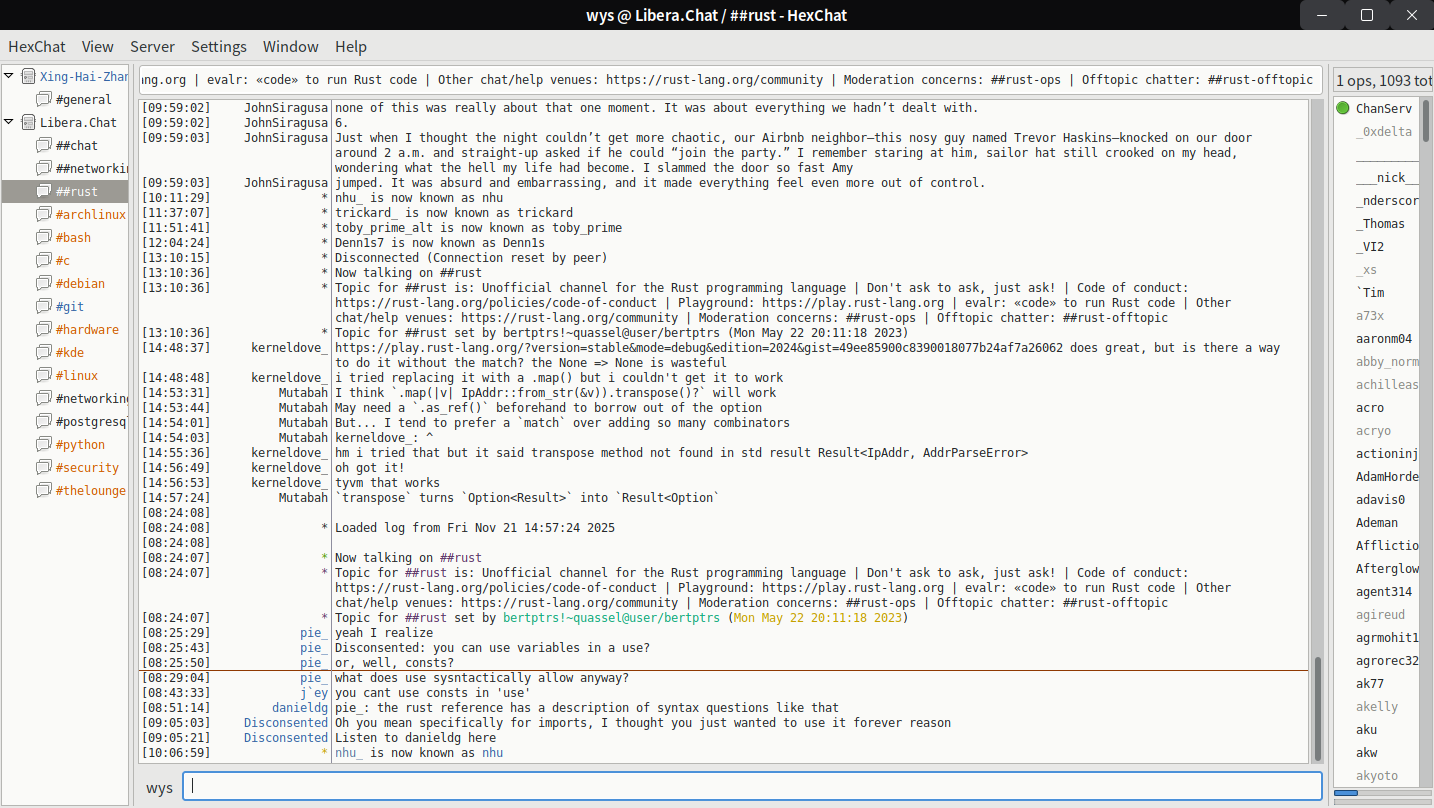Open the rust-lang.org/community link in the topic bar
Image resolution: width=1434 pixels, height=808 pixels.
point(715,80)
